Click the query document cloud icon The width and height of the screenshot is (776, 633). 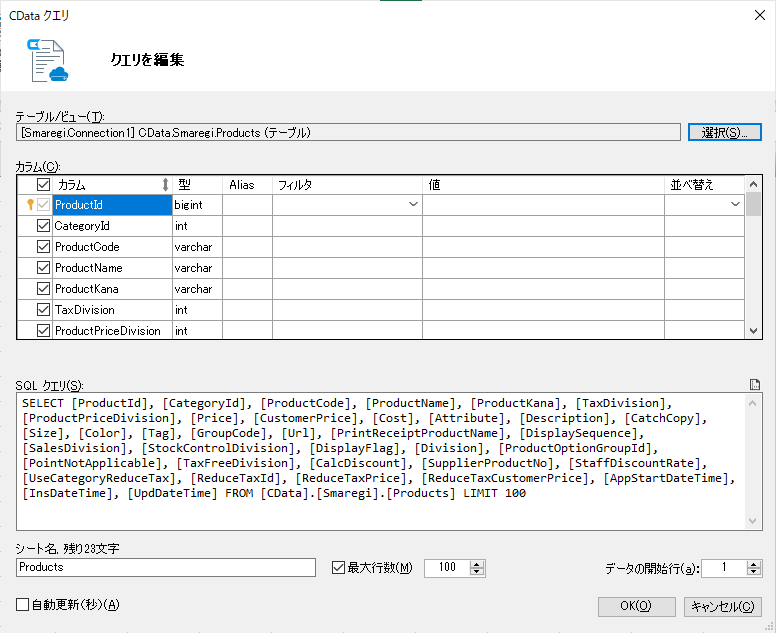(48, 60)
